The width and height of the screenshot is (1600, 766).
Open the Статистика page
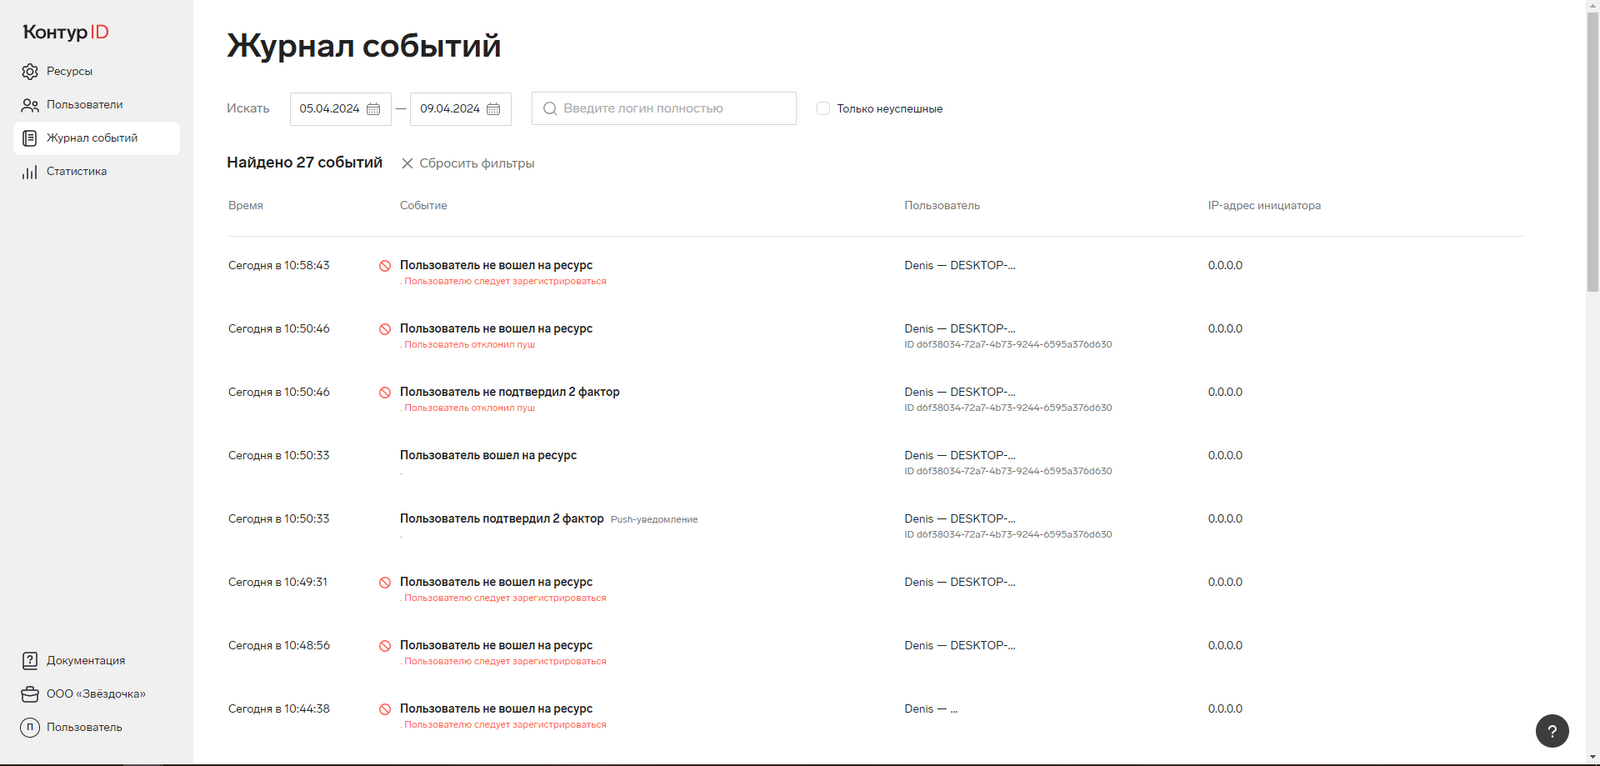96,172
